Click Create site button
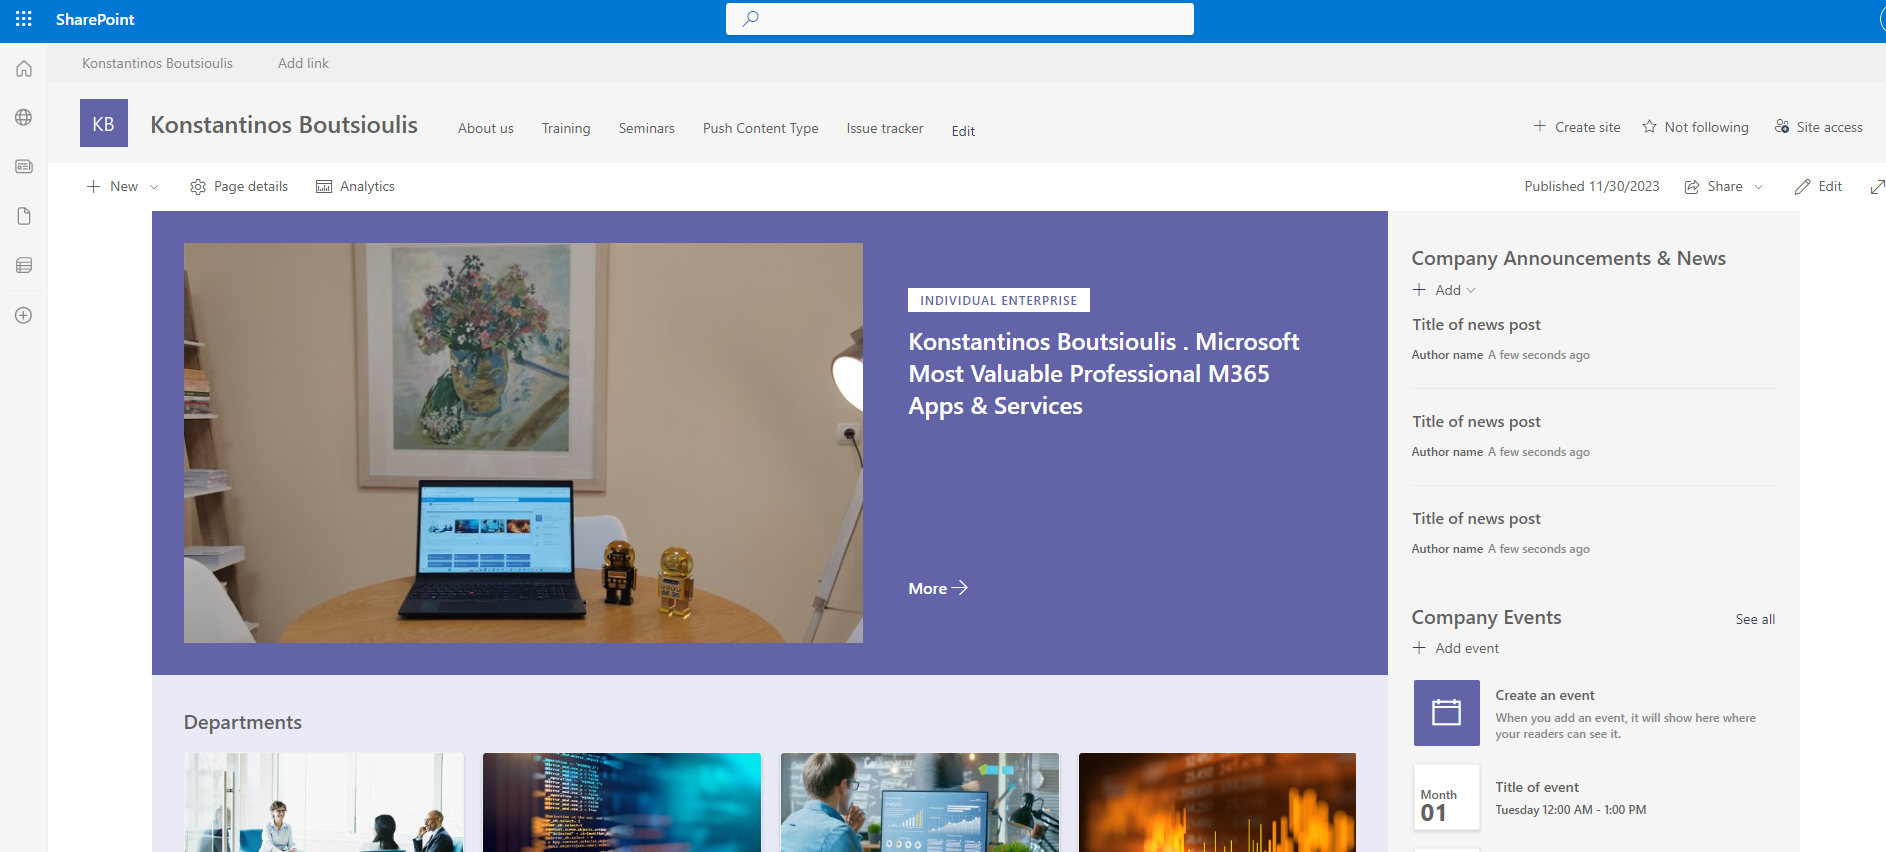1886x852 pixels. coord(1577,127)
